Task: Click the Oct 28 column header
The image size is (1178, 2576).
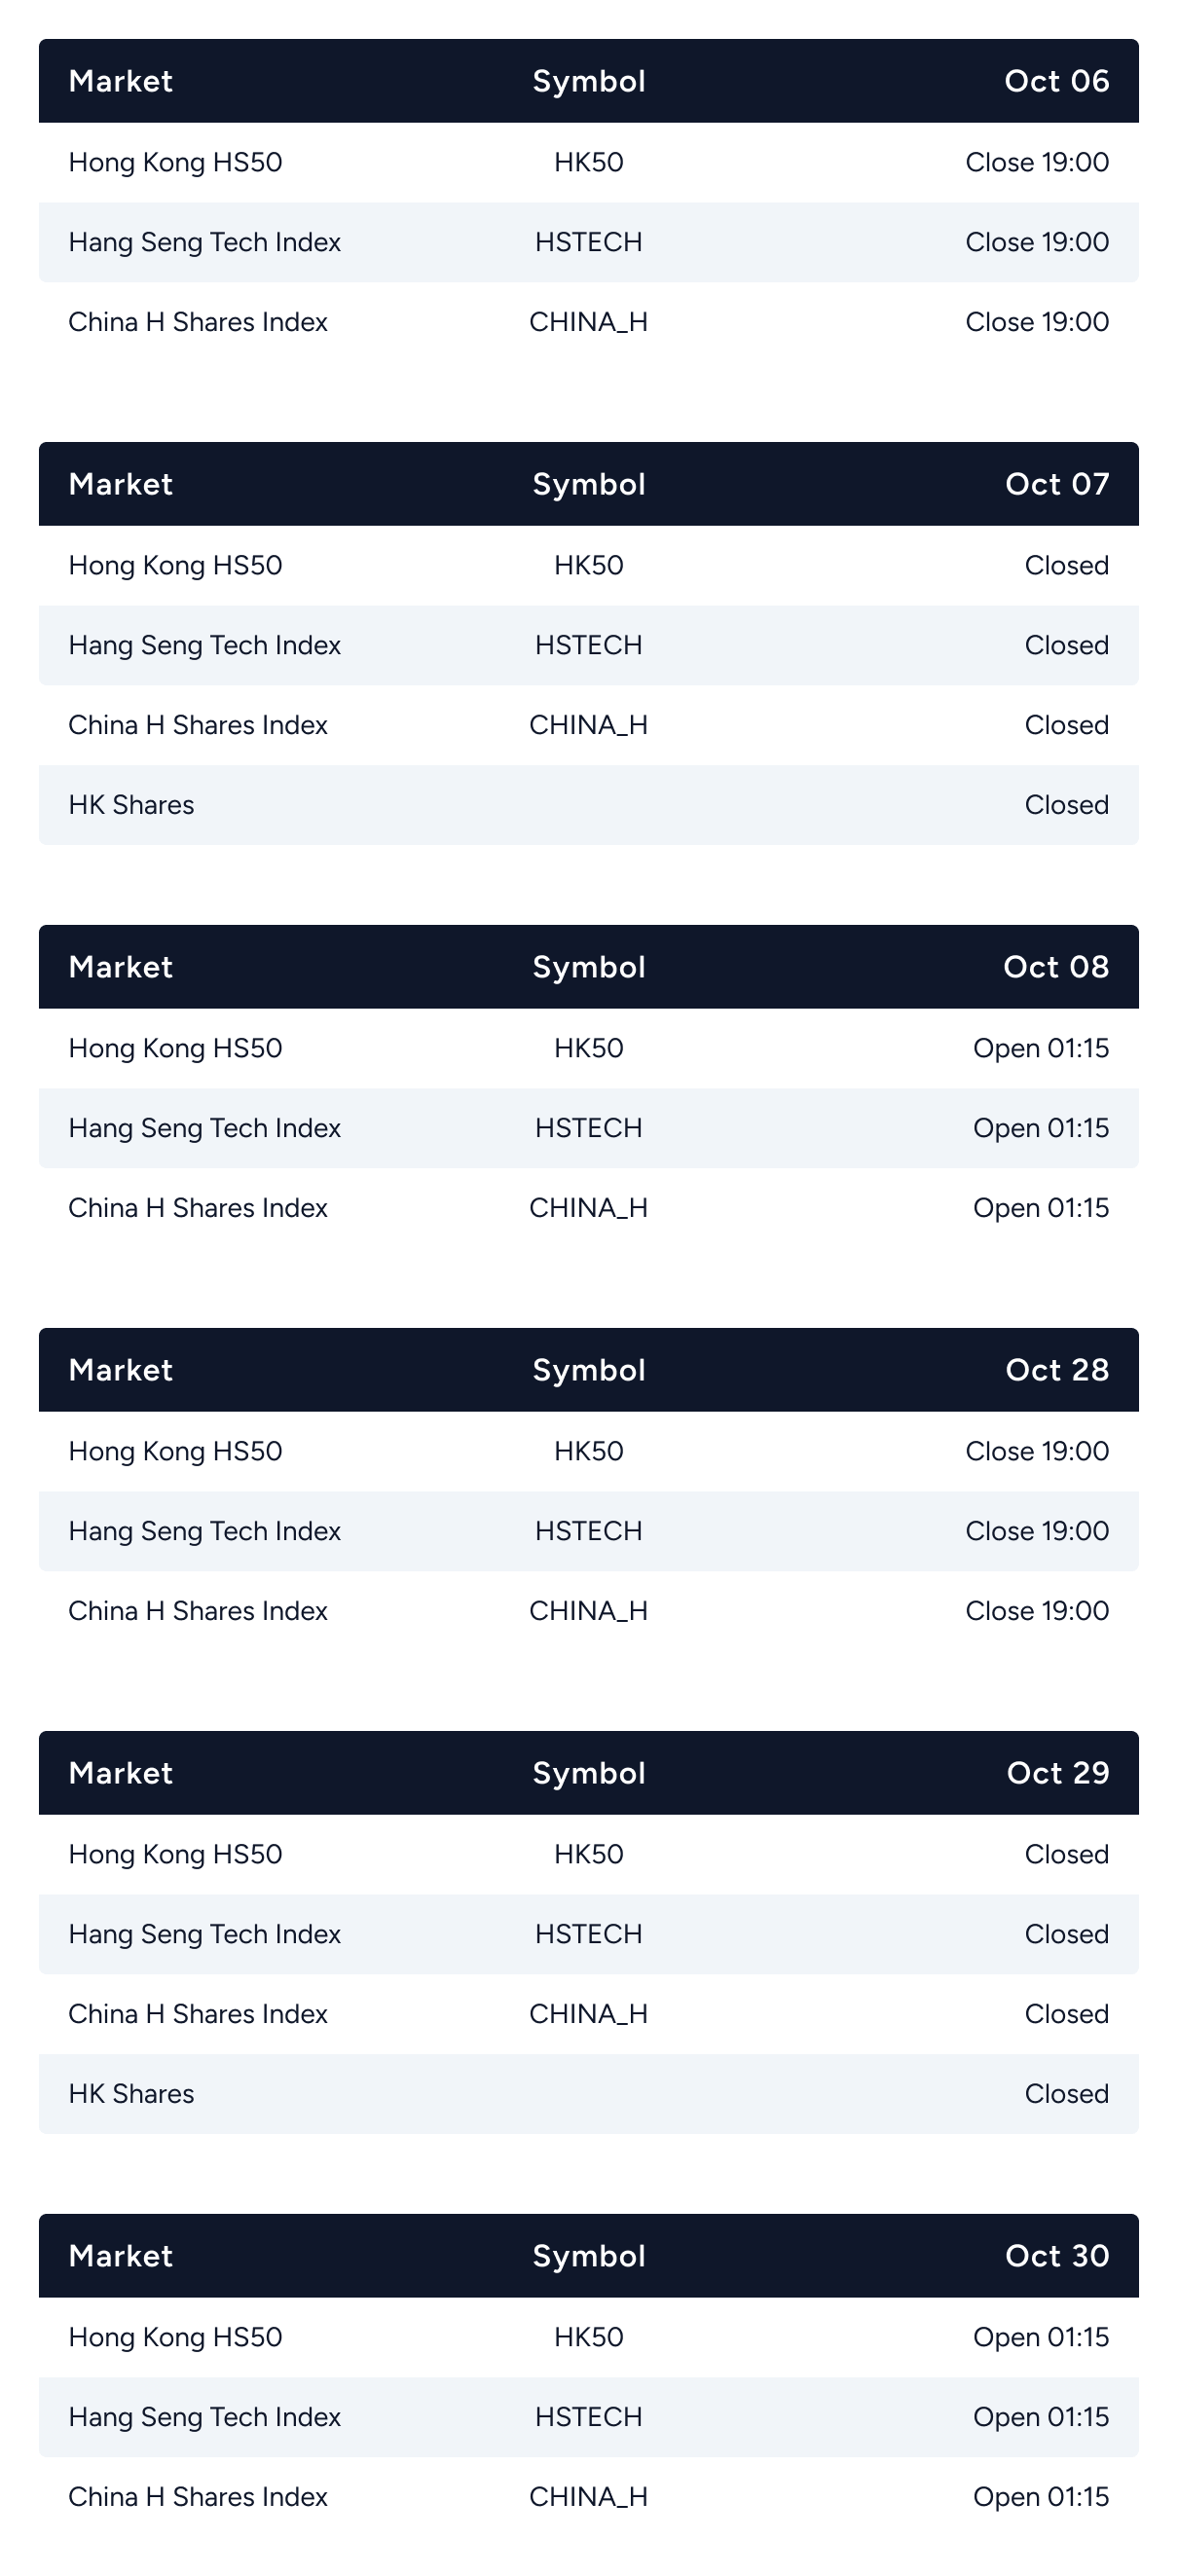Action: click(1056, 1370)
